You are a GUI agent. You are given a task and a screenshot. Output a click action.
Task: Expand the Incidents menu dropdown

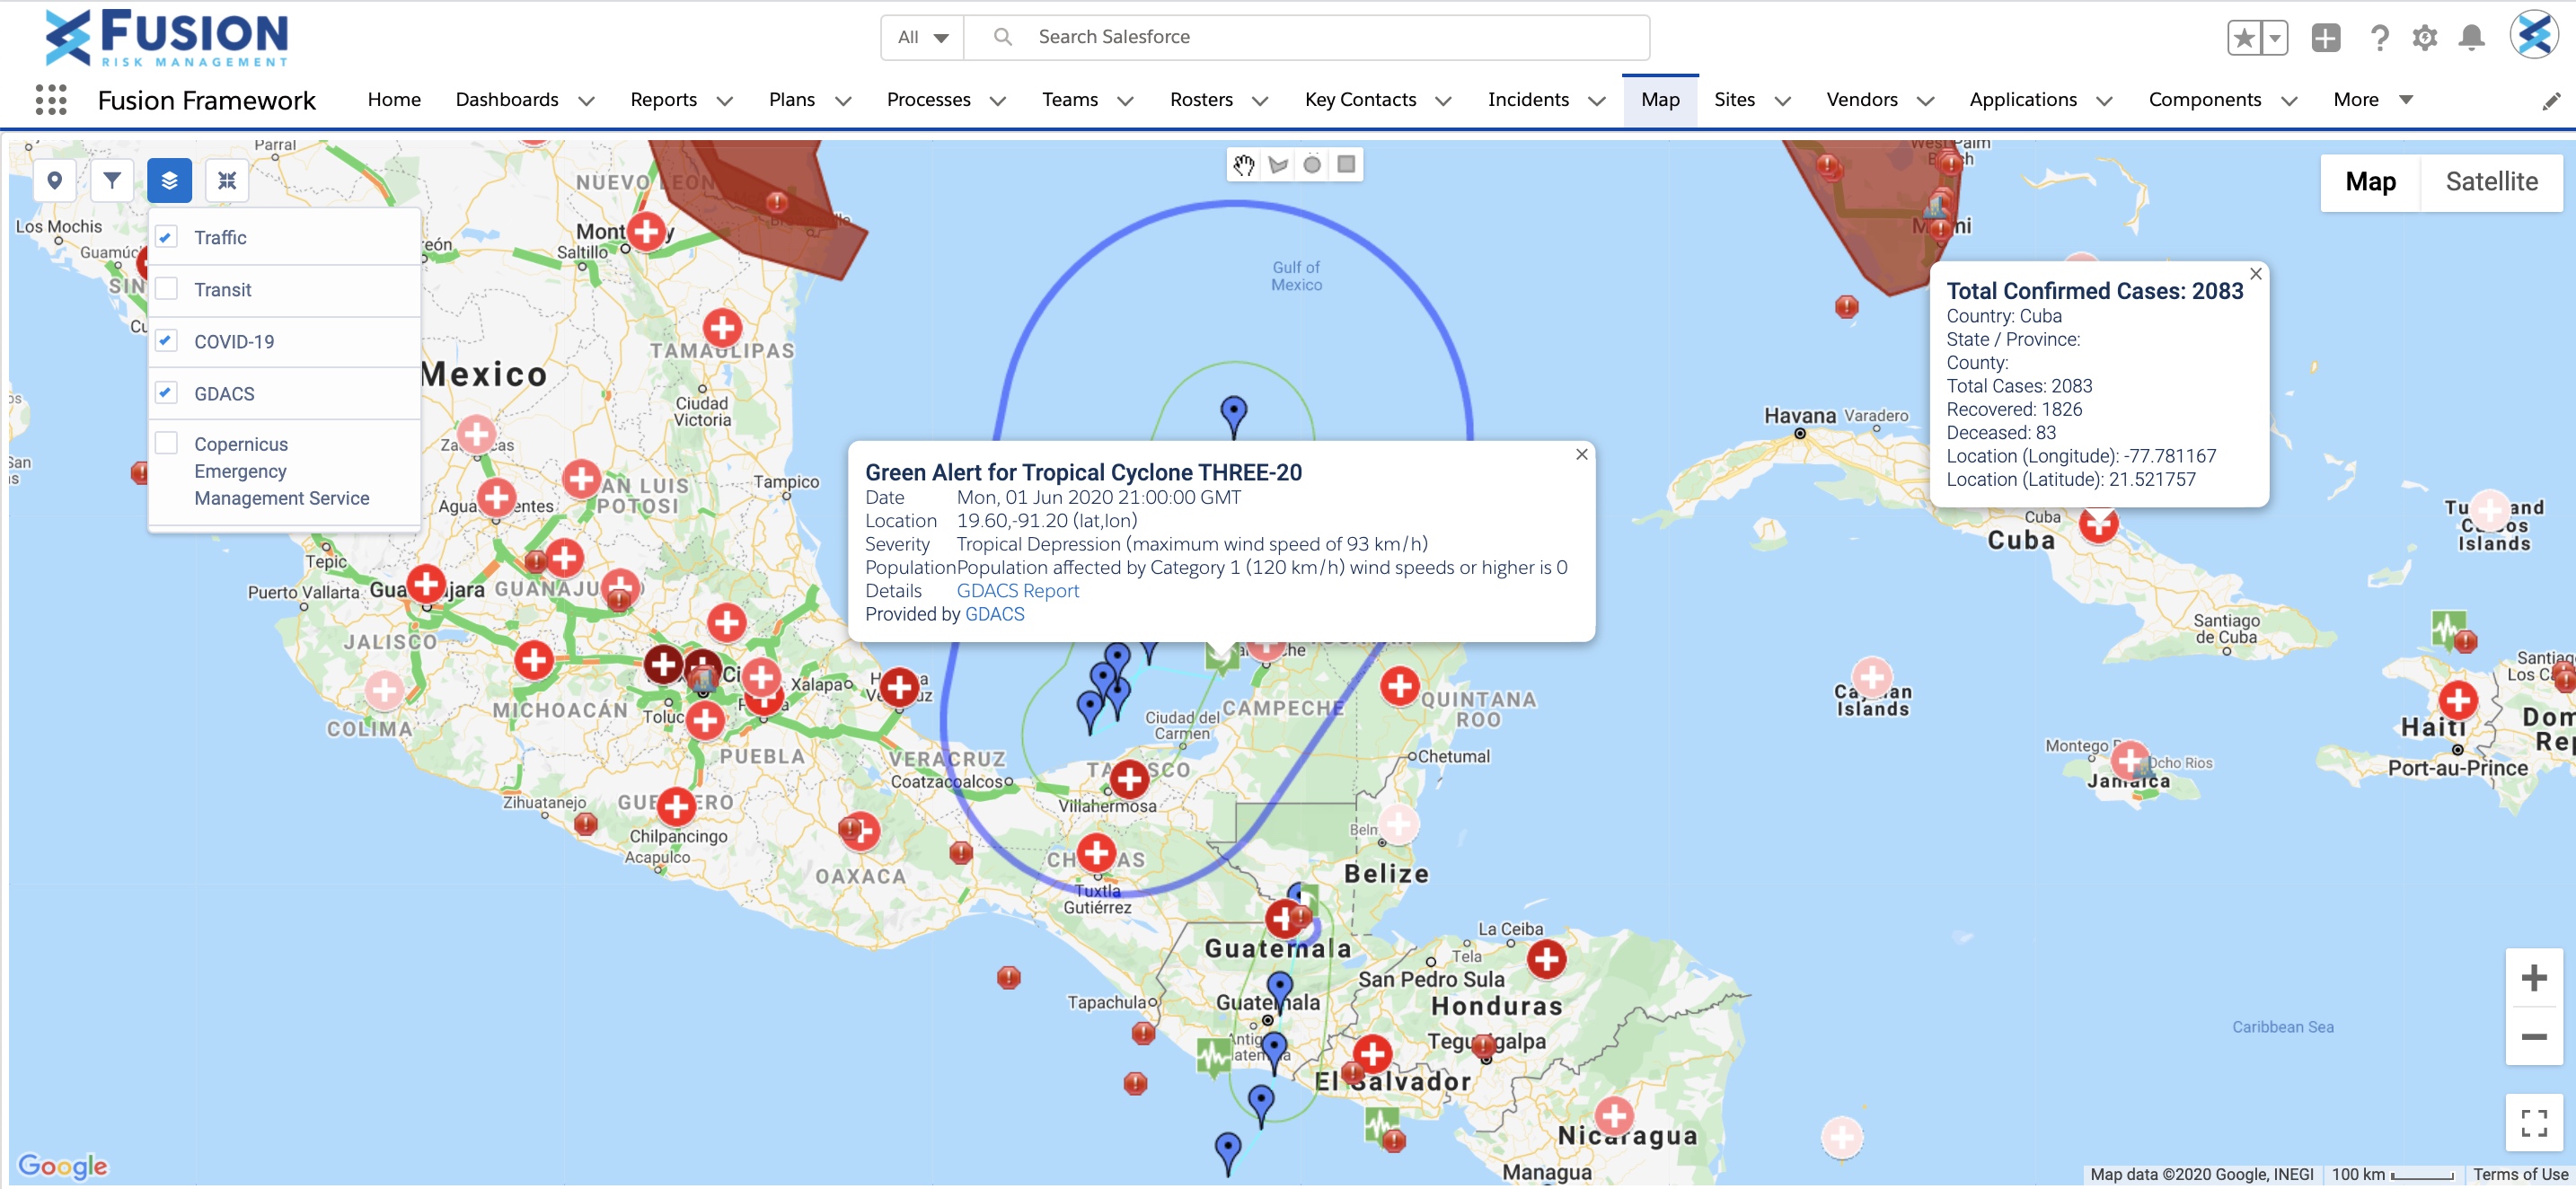coord(1595,100)
